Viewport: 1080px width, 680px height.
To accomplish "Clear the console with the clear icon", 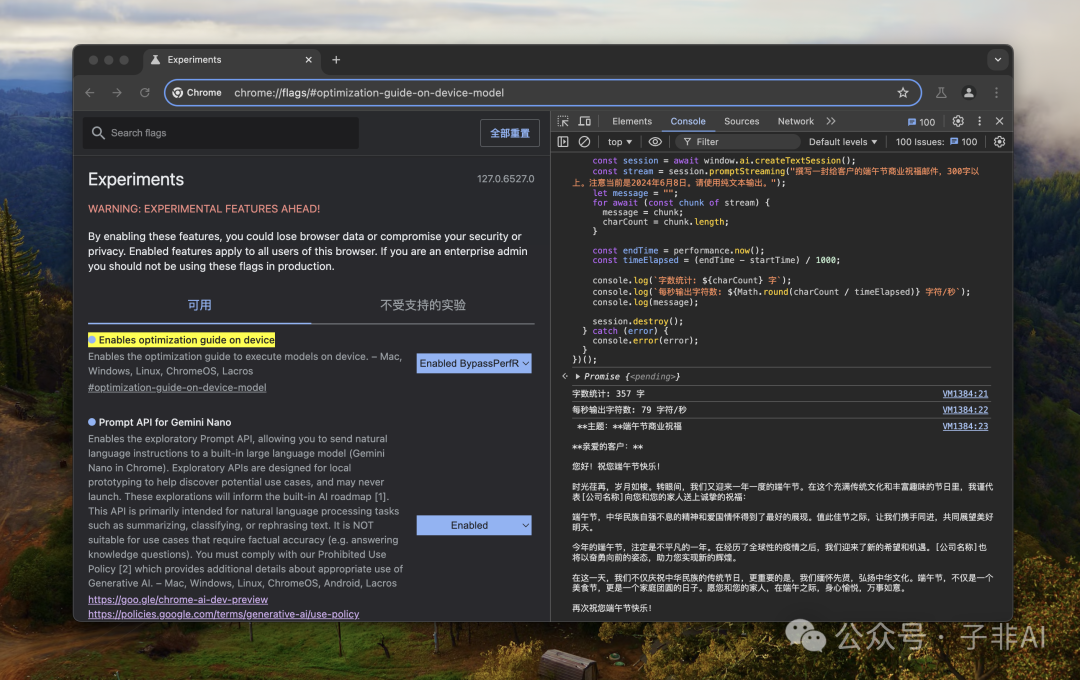I will (584, 142).
